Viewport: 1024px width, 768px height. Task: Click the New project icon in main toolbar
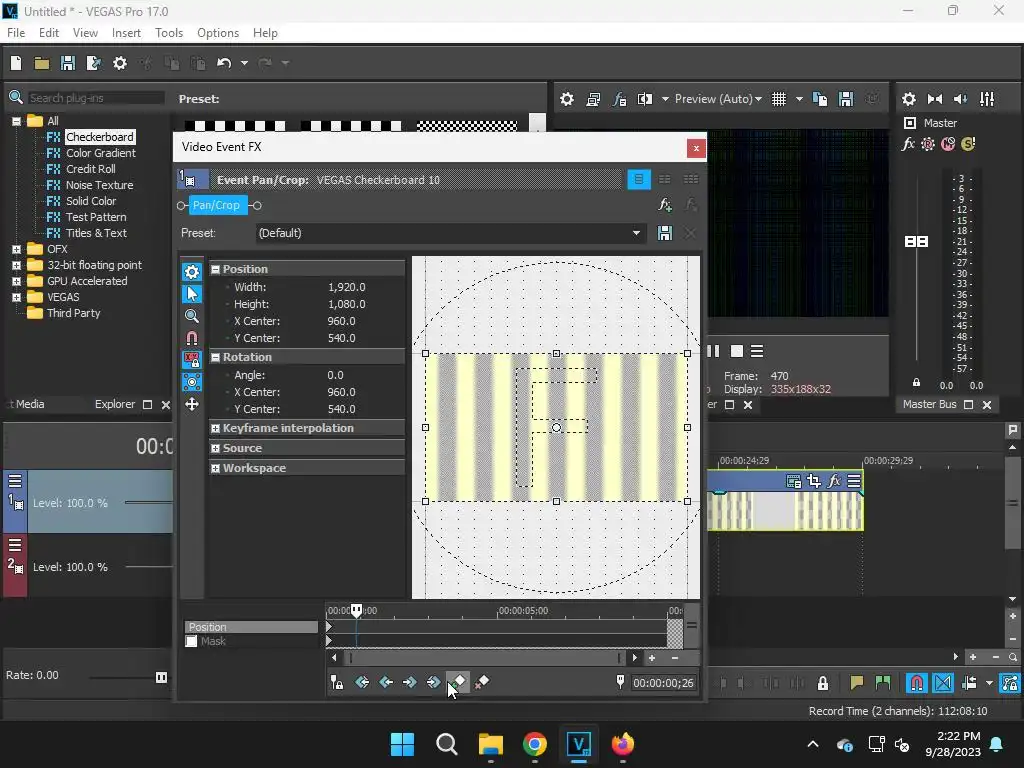point(16,63)
